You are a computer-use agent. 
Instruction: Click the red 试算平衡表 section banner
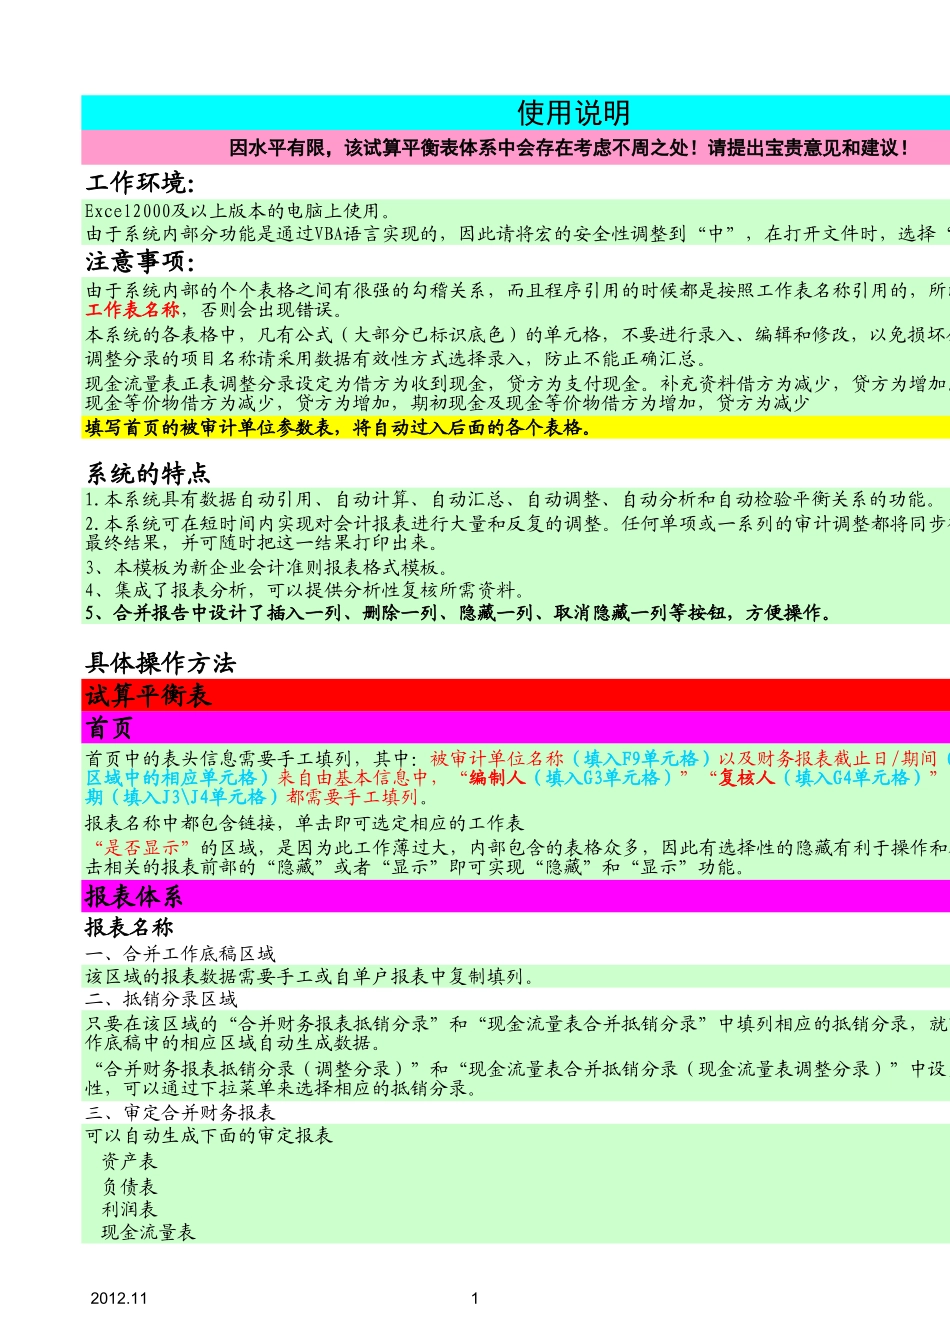coord(148,695)
